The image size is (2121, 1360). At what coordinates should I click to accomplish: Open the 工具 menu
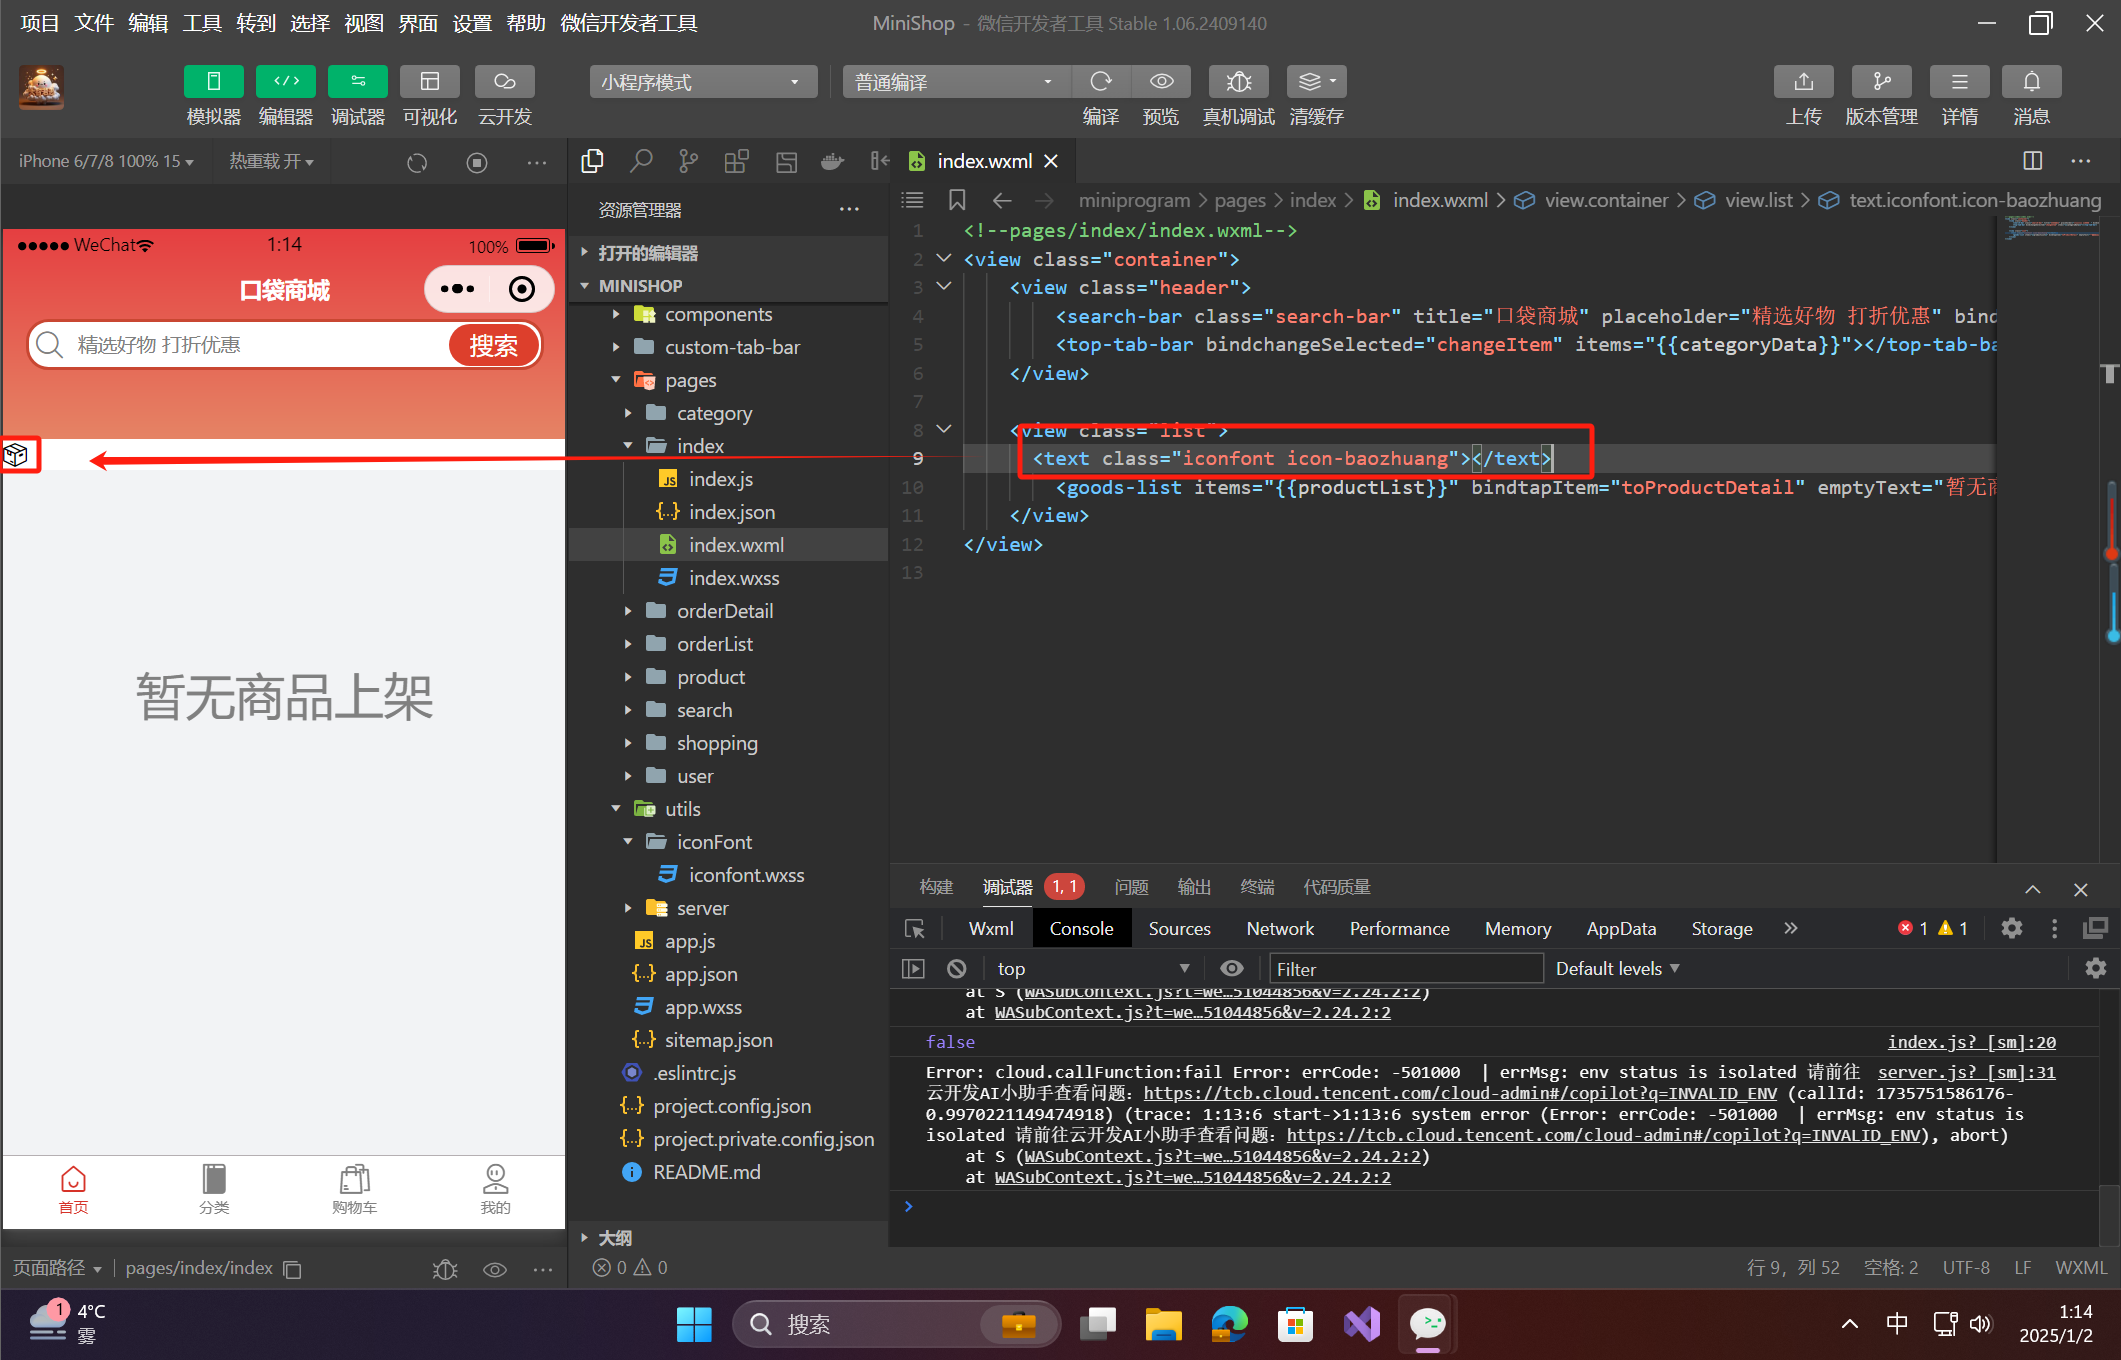pyautogui.click(x=201, y=23)
